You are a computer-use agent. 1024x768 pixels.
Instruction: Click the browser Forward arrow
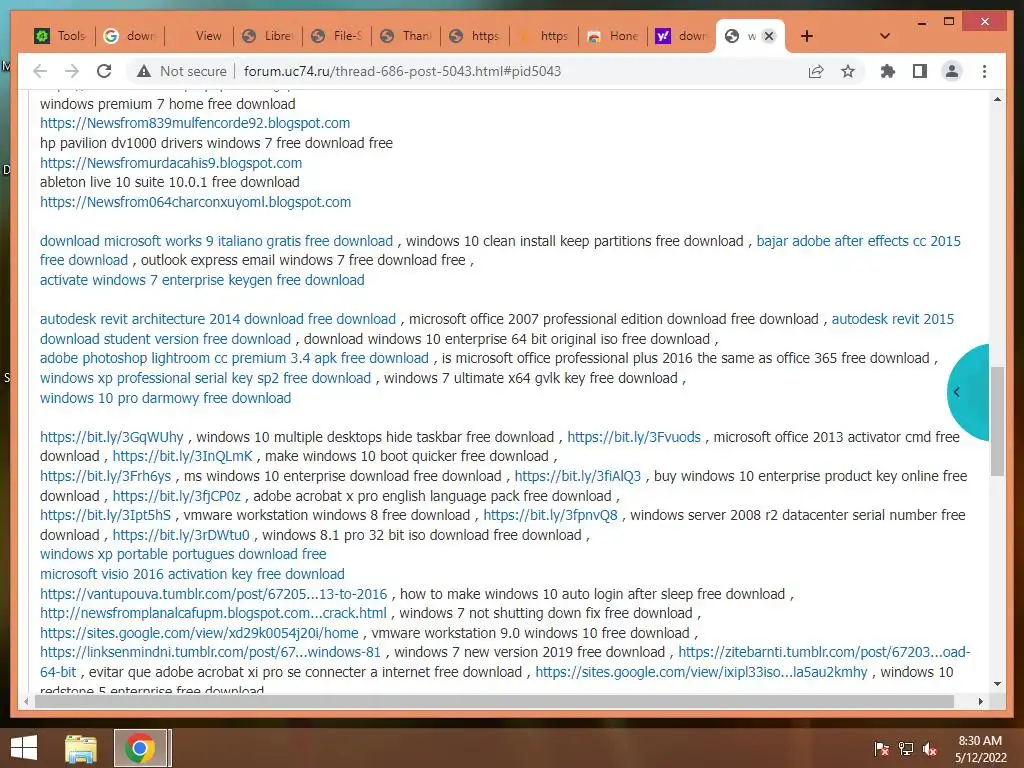(72, 71)
